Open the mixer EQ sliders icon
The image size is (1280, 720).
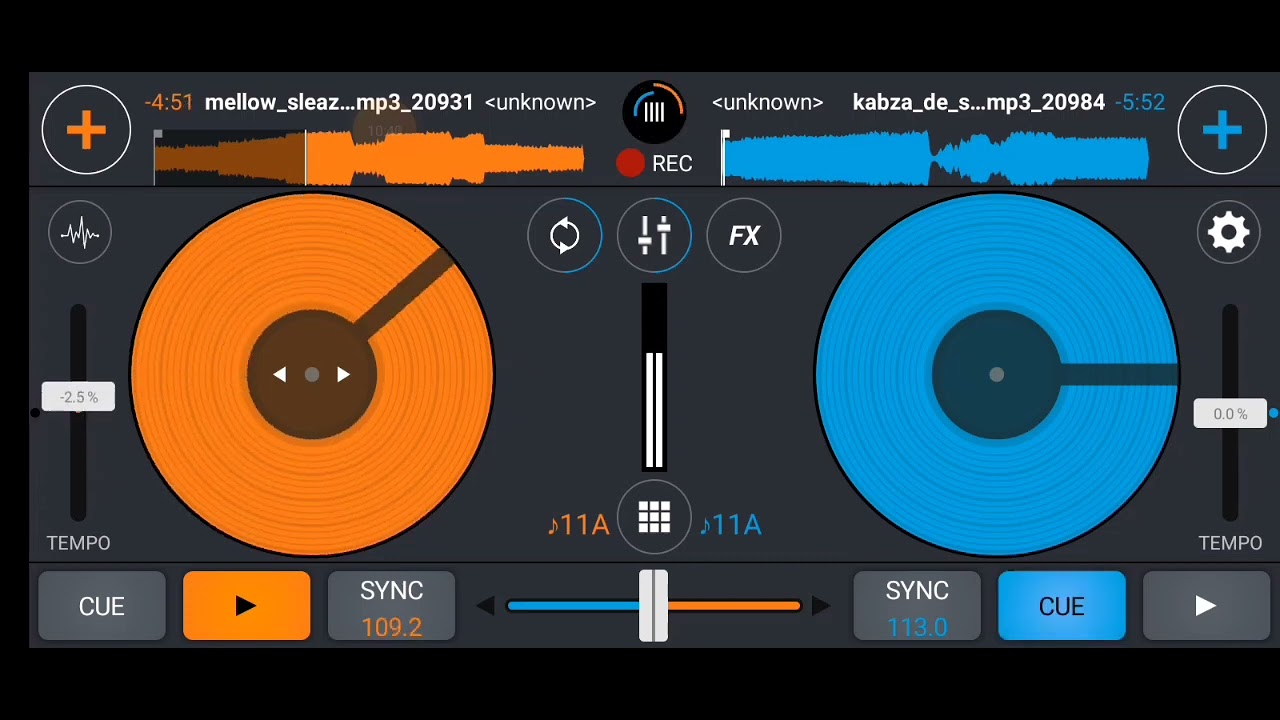(654, 236)
